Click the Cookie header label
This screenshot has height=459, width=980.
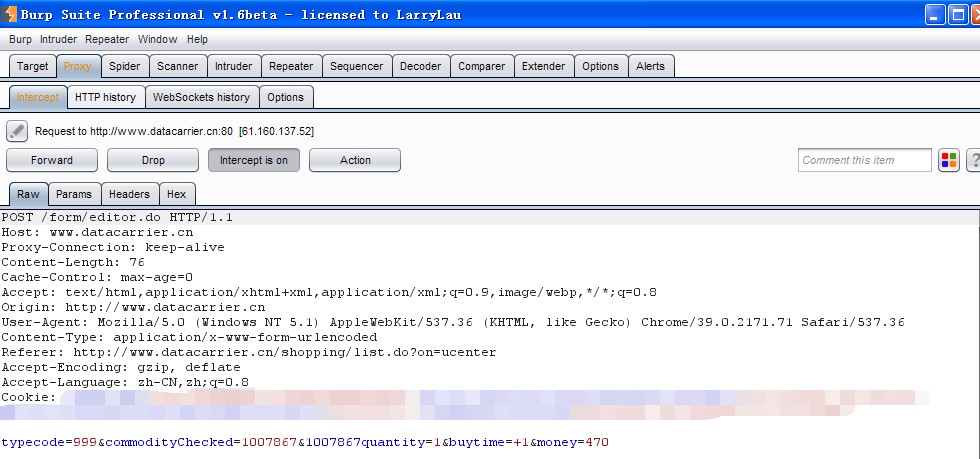pyautogui.click(x=29, y=398)
